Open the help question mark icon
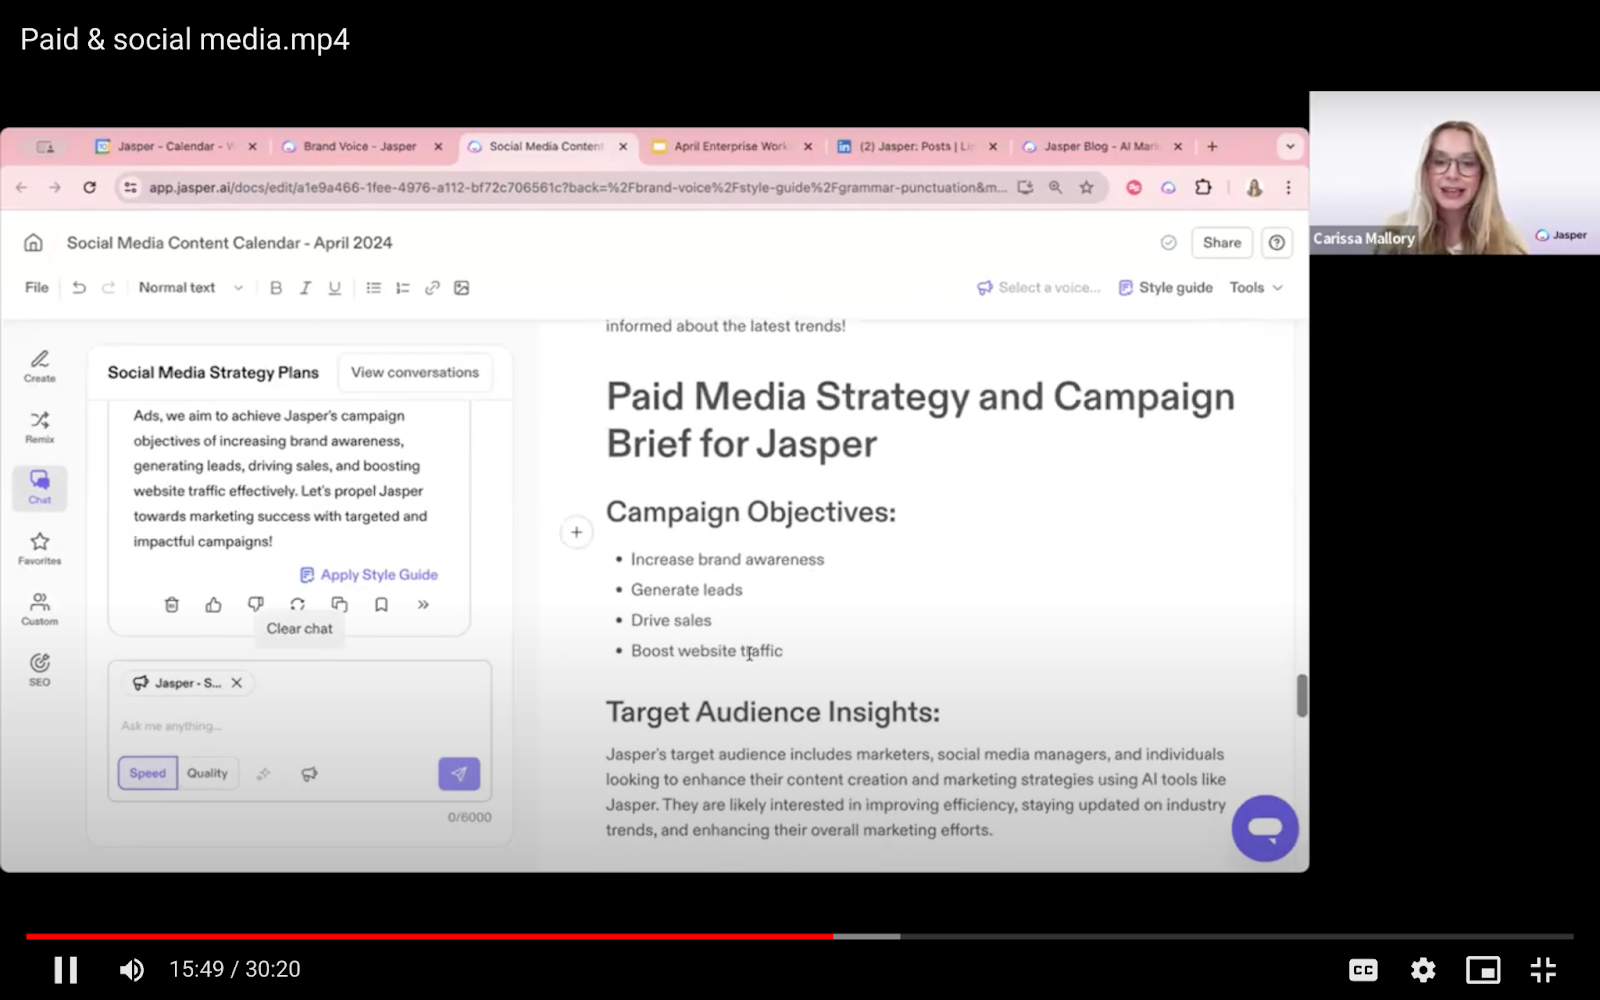Screen dimensions: 1600x1000 pos(1277,243)
